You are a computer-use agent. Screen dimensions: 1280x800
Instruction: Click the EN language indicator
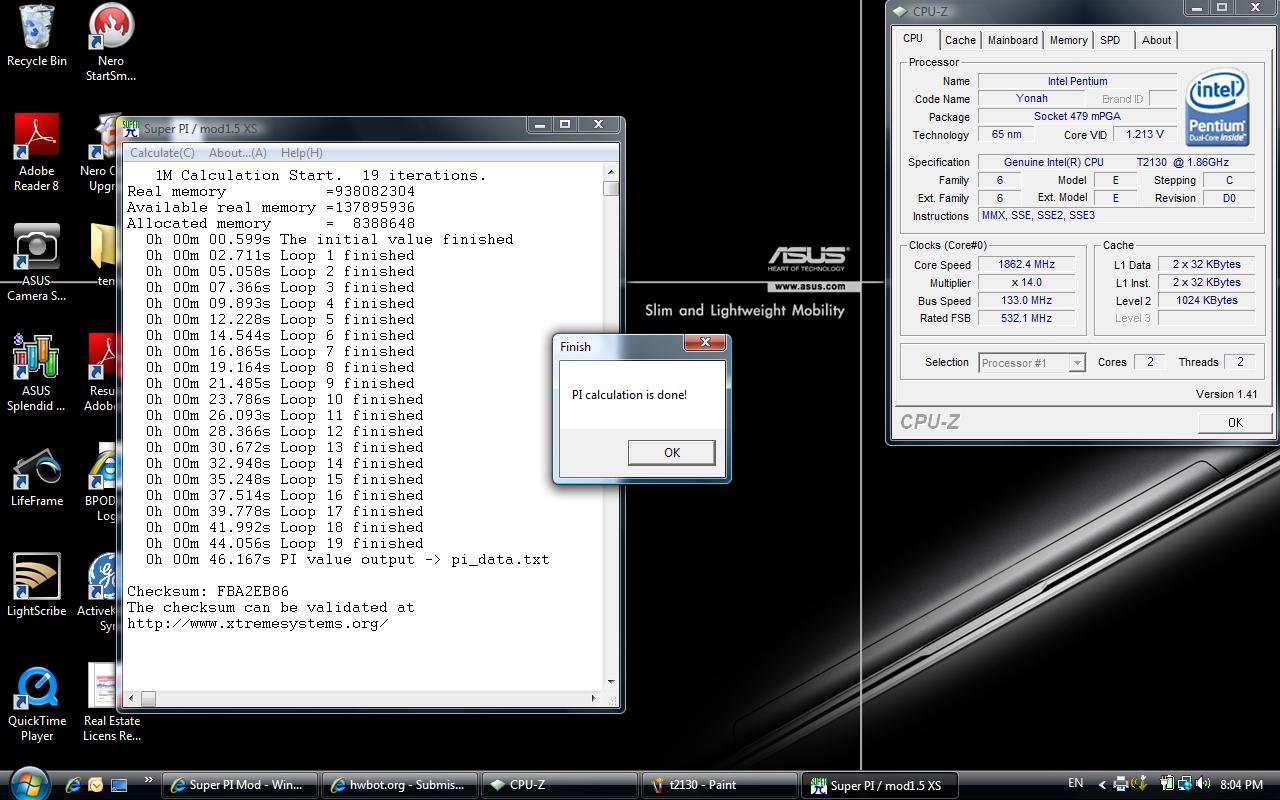[1076, 784]
